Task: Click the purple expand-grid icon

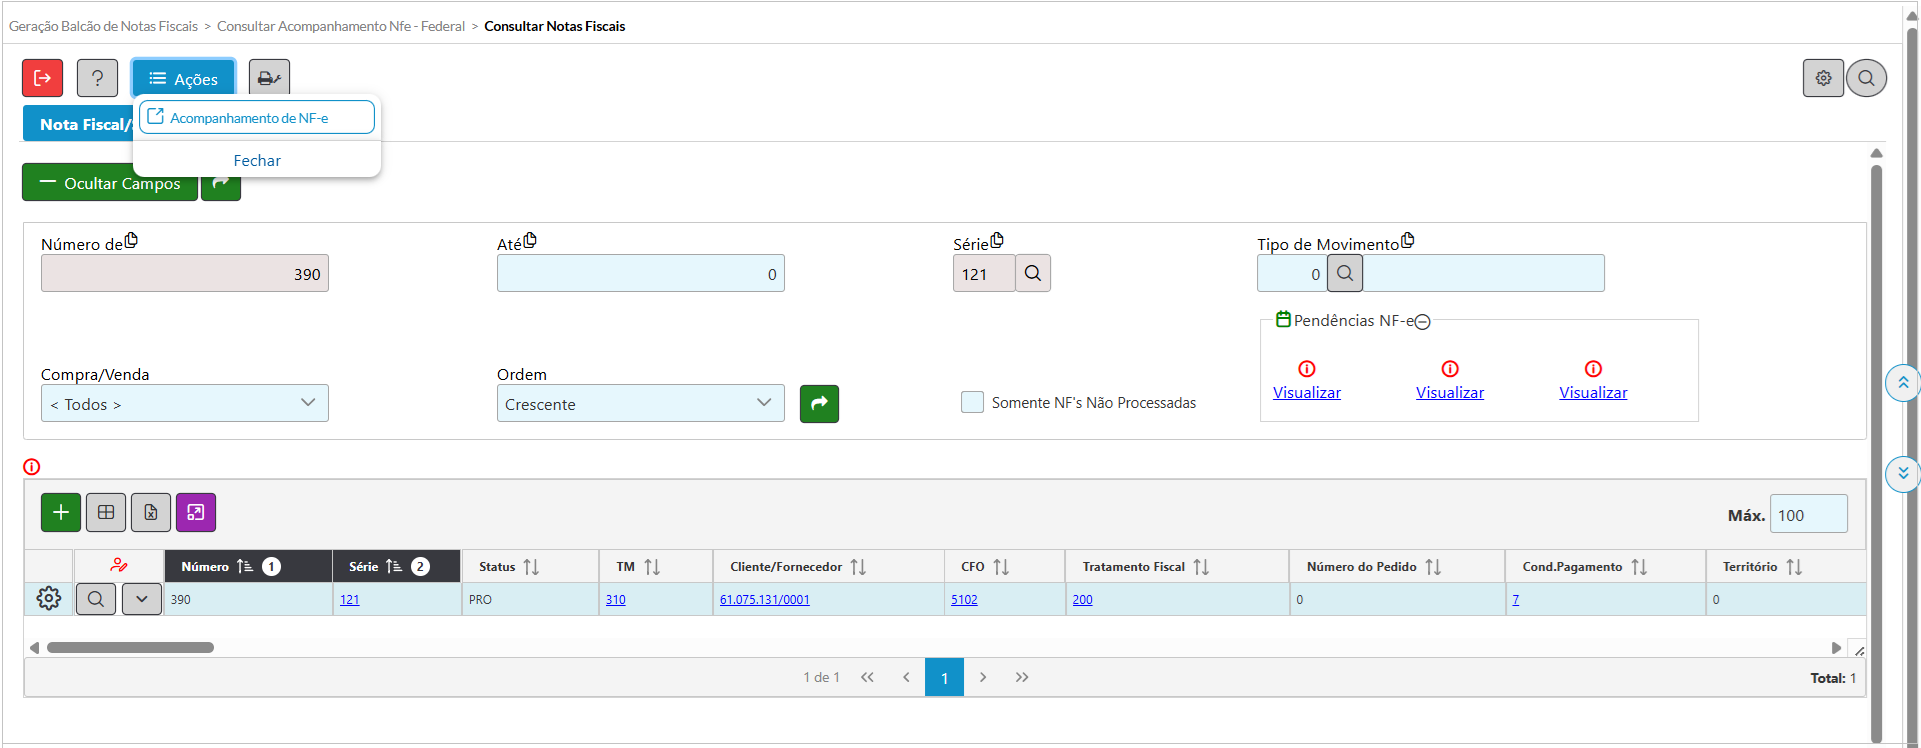Action: (196, 513)
